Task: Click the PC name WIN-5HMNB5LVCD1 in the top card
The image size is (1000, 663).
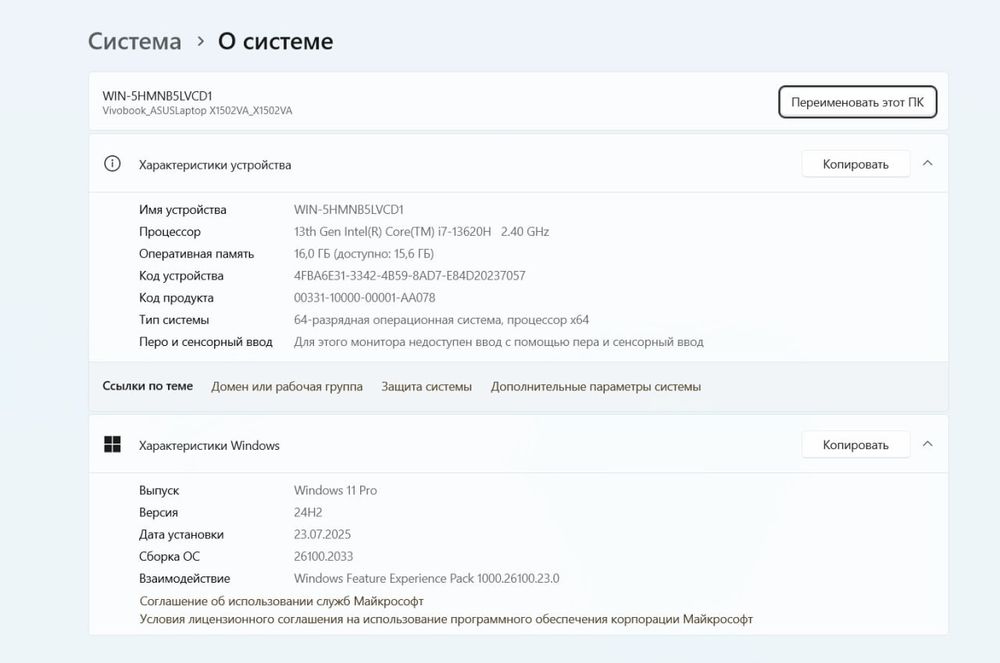Action: 157,96
